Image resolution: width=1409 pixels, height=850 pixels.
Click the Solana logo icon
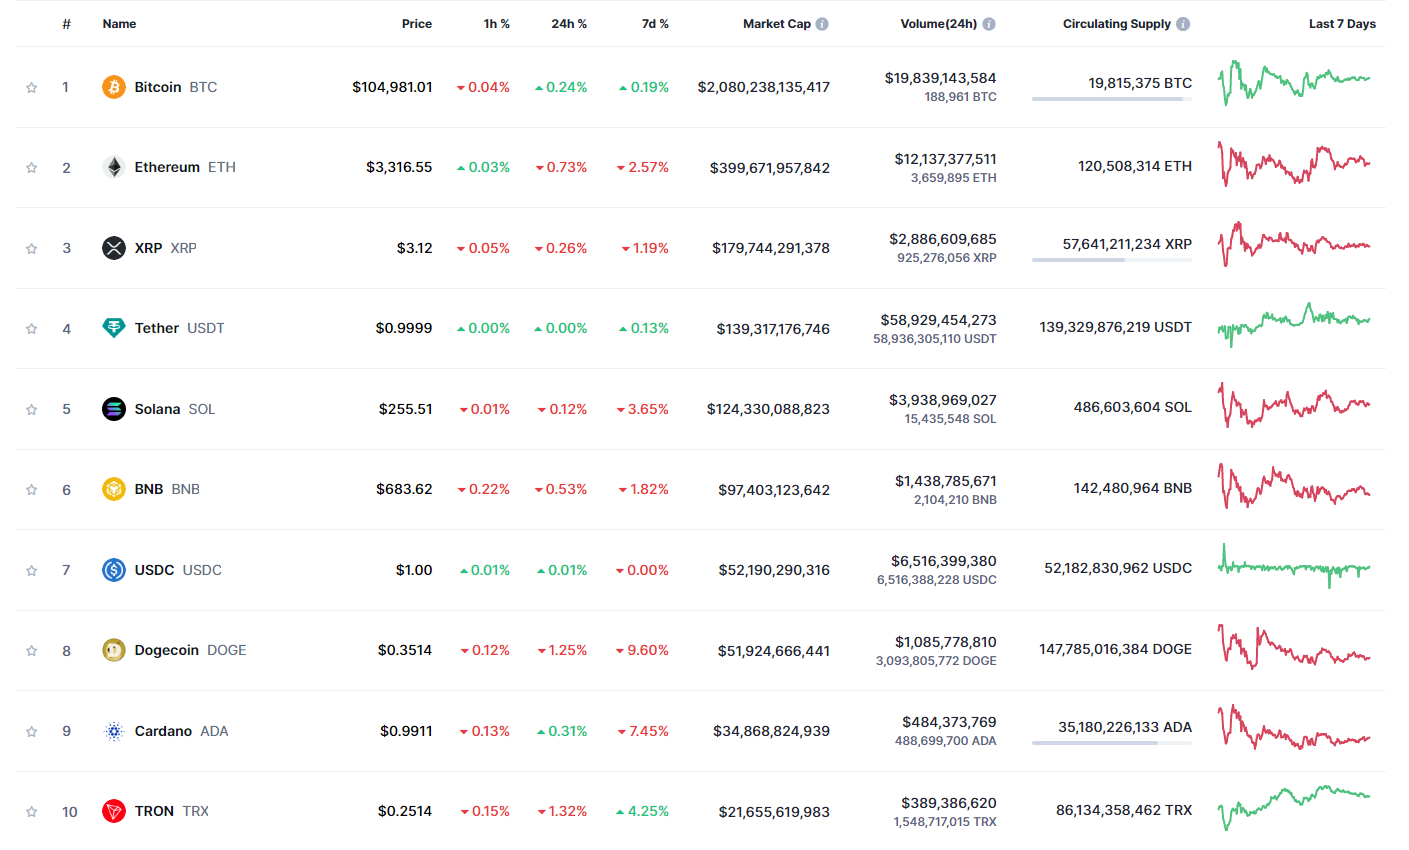[x=114, y=409]
